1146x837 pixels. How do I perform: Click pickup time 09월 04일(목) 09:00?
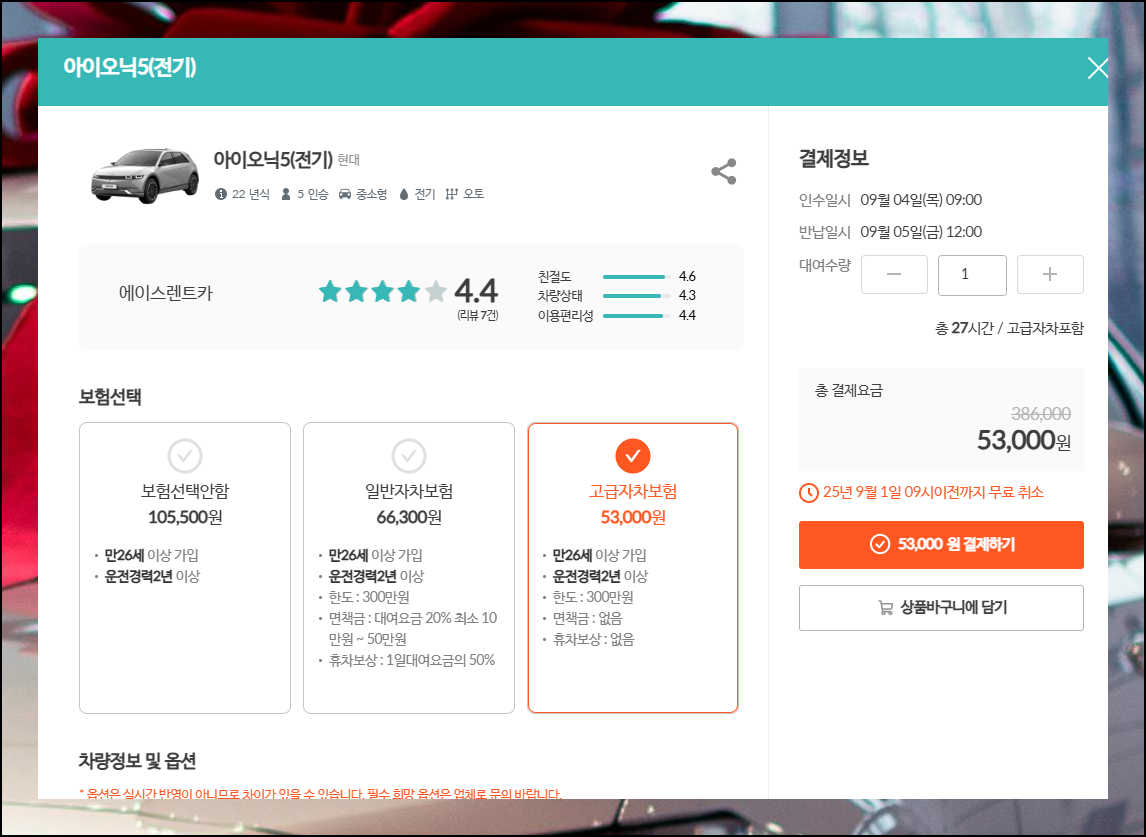(x=921, y=200)
